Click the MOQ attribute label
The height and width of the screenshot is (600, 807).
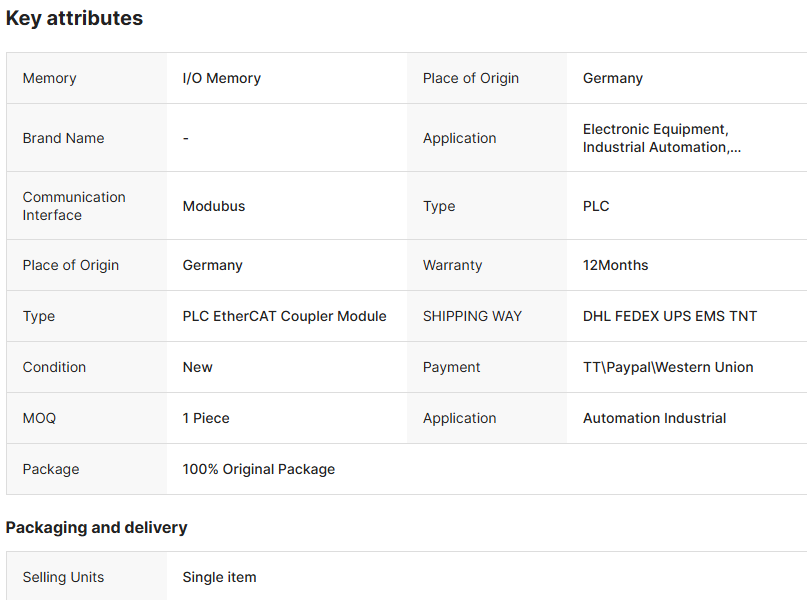pos(39,418)
